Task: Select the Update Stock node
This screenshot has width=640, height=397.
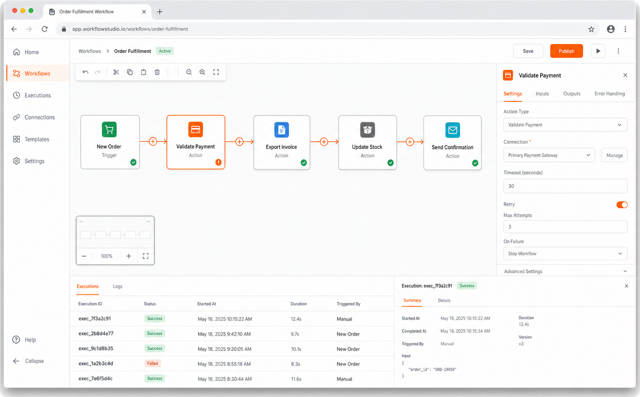Action: 367,142
